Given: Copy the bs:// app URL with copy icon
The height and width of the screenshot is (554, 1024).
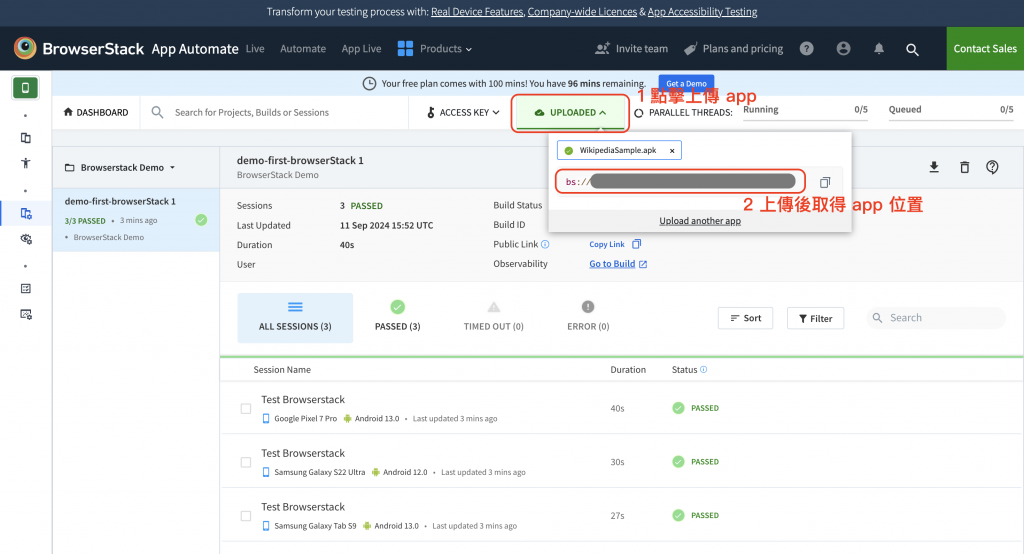Looking at the screenshot, I should pyautogui.click(x=825, y=182).
